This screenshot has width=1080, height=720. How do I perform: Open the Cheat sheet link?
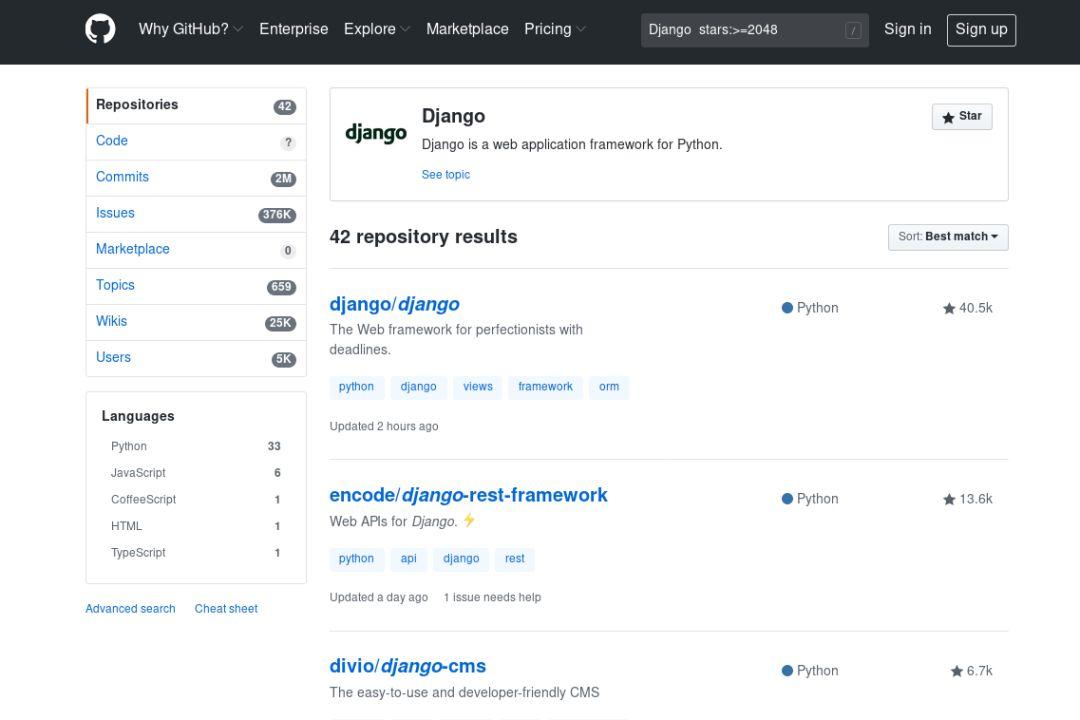[226, 608]
